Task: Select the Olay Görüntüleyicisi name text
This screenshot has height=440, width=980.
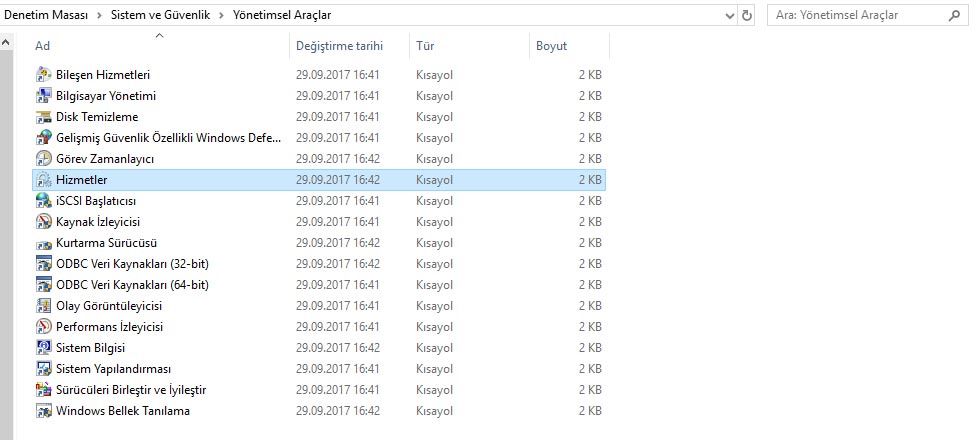Action: [x=109, y=306]
